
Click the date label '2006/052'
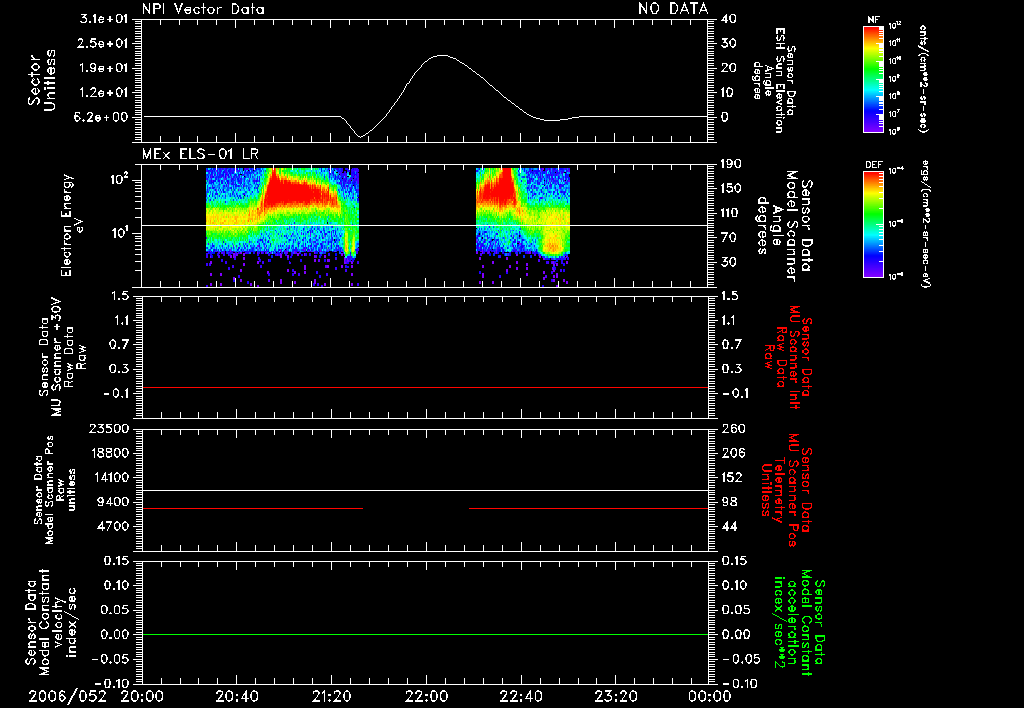[x=67, y=697]
